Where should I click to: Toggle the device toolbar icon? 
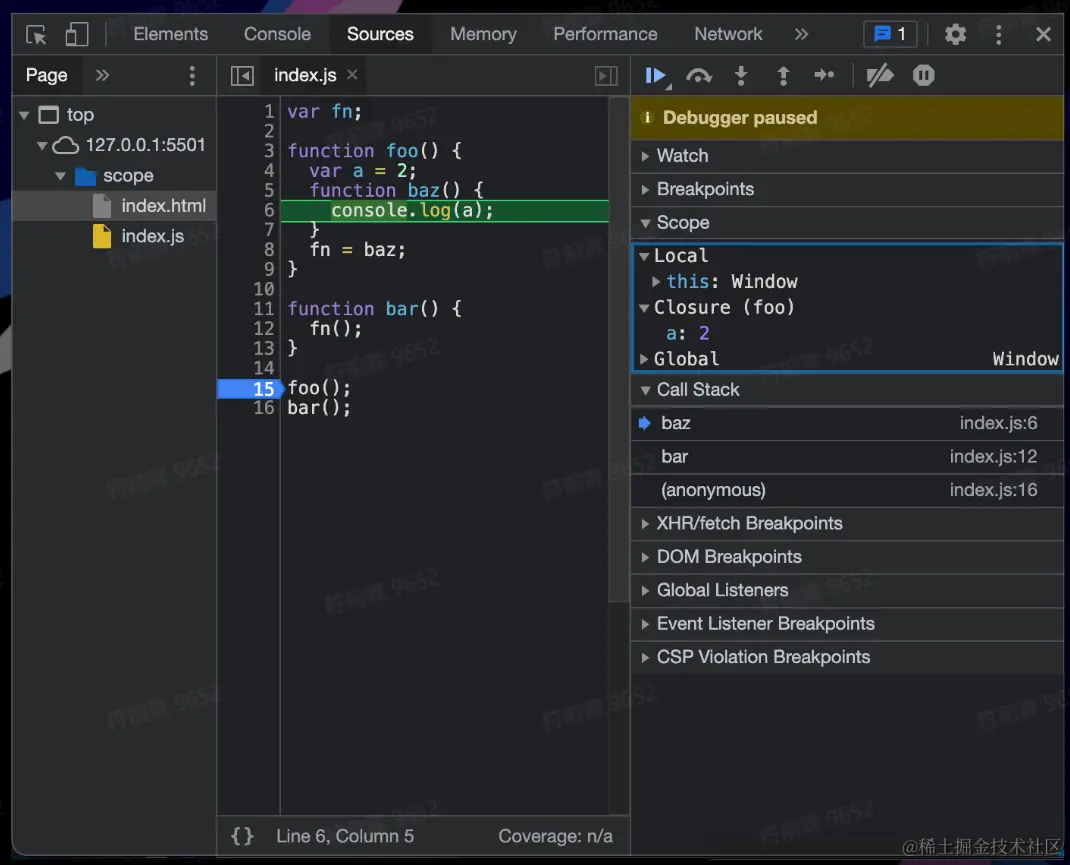[x=77, y=35]
